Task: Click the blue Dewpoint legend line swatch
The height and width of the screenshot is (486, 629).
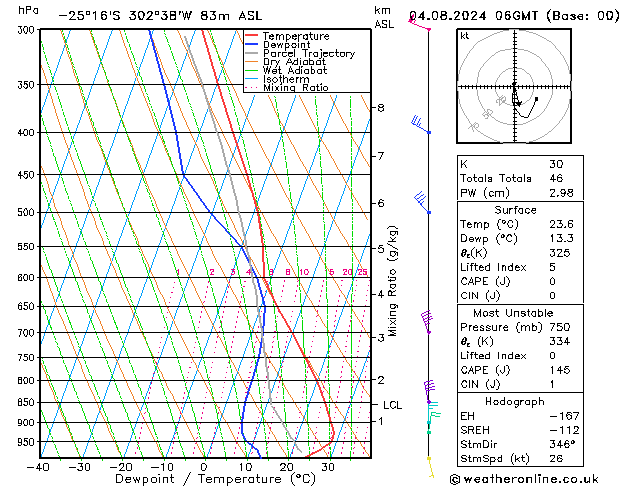Action: click(252, 44)
